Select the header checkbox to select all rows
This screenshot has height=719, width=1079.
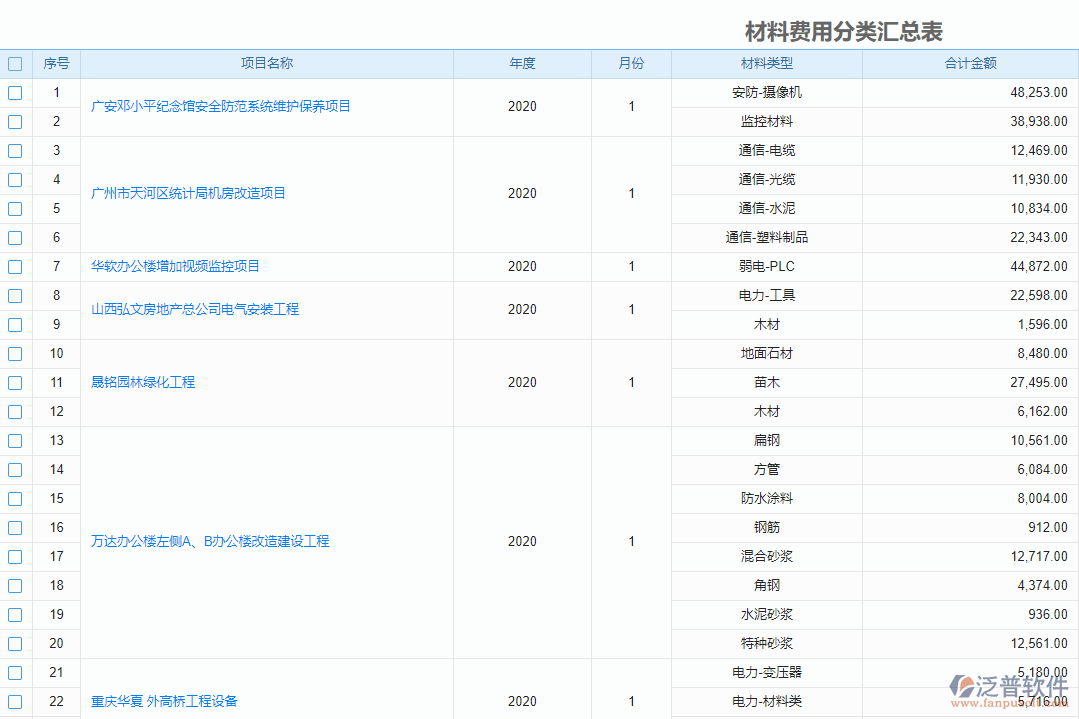pyautogui.click(x=15, y=63)
